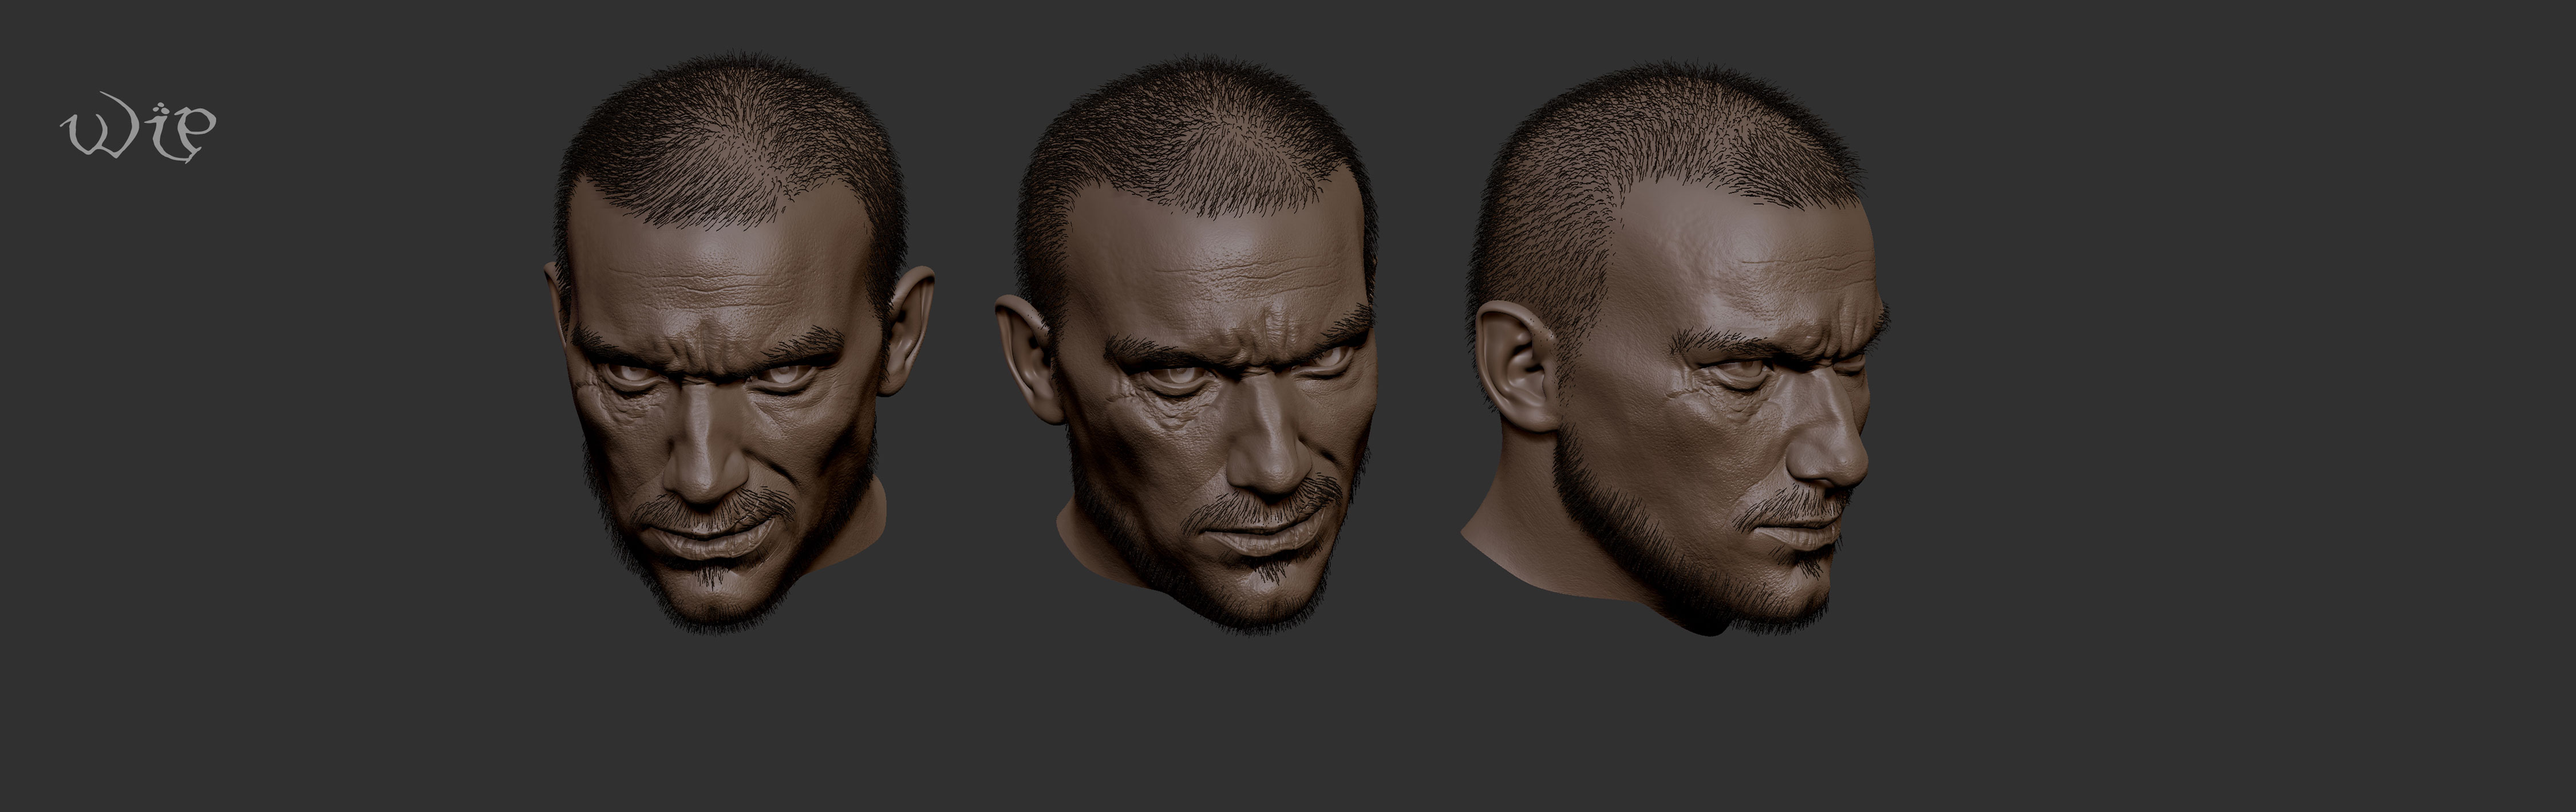The height and width of the screenshot is (812, 2576).
Task: Click the side-profile head render
Action: [1675, 350]
